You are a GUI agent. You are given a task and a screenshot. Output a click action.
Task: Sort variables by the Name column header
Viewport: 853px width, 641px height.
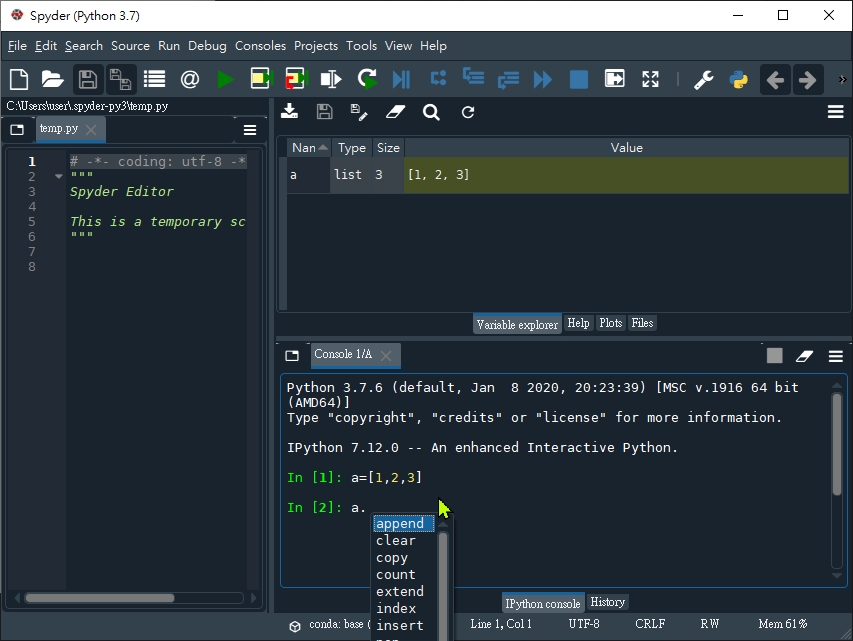(308, 147)
